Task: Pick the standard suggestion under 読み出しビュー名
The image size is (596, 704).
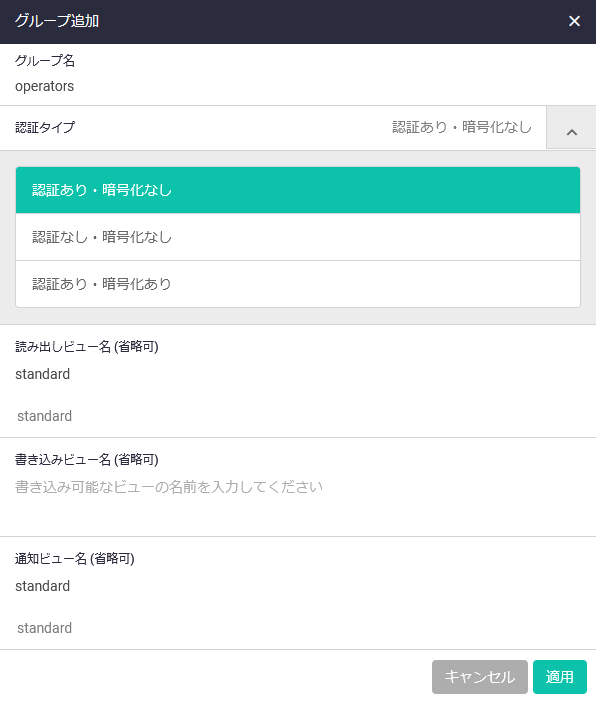Action: click(x=44, y=416)
